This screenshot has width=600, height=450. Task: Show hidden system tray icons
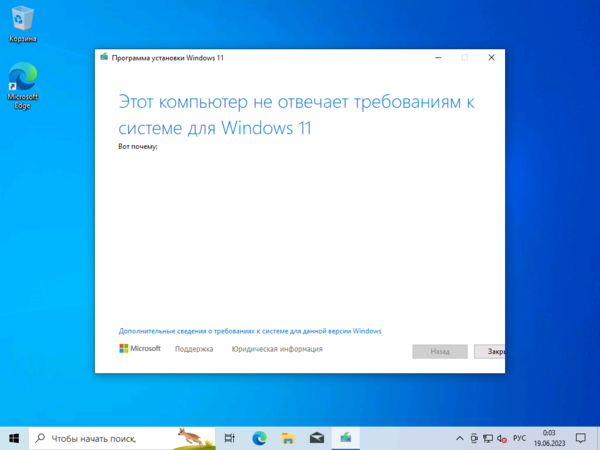[x=460, y=439]
